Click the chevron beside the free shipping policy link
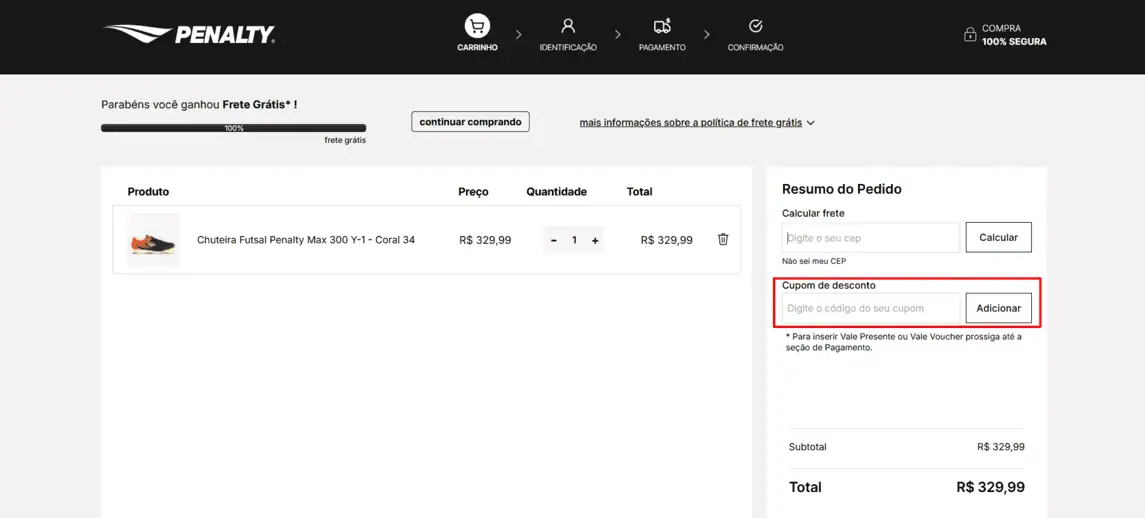This screenshot has height=518, width=1145. (811, 123)
